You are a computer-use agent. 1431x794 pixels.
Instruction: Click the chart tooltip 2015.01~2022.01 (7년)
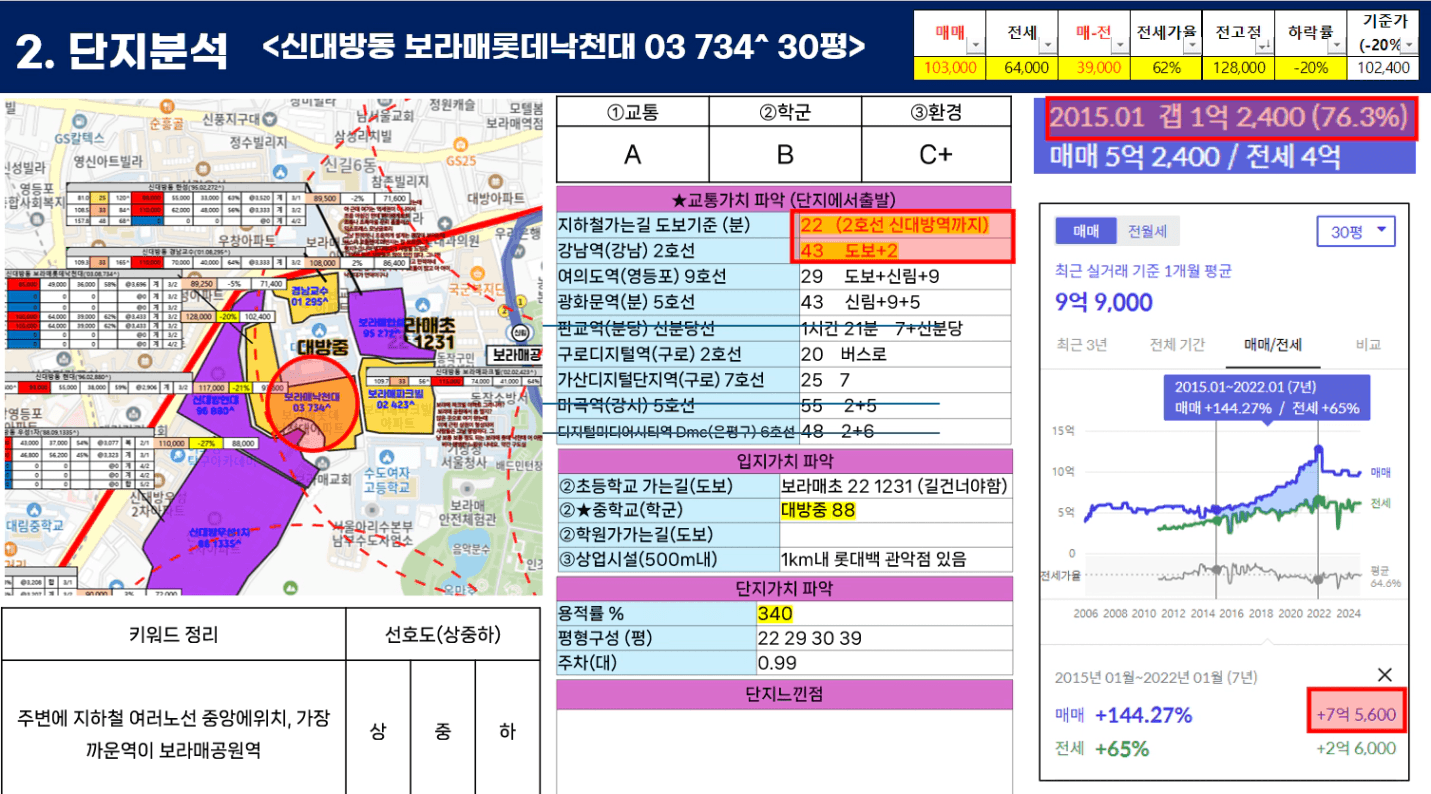coord(1266,397)
